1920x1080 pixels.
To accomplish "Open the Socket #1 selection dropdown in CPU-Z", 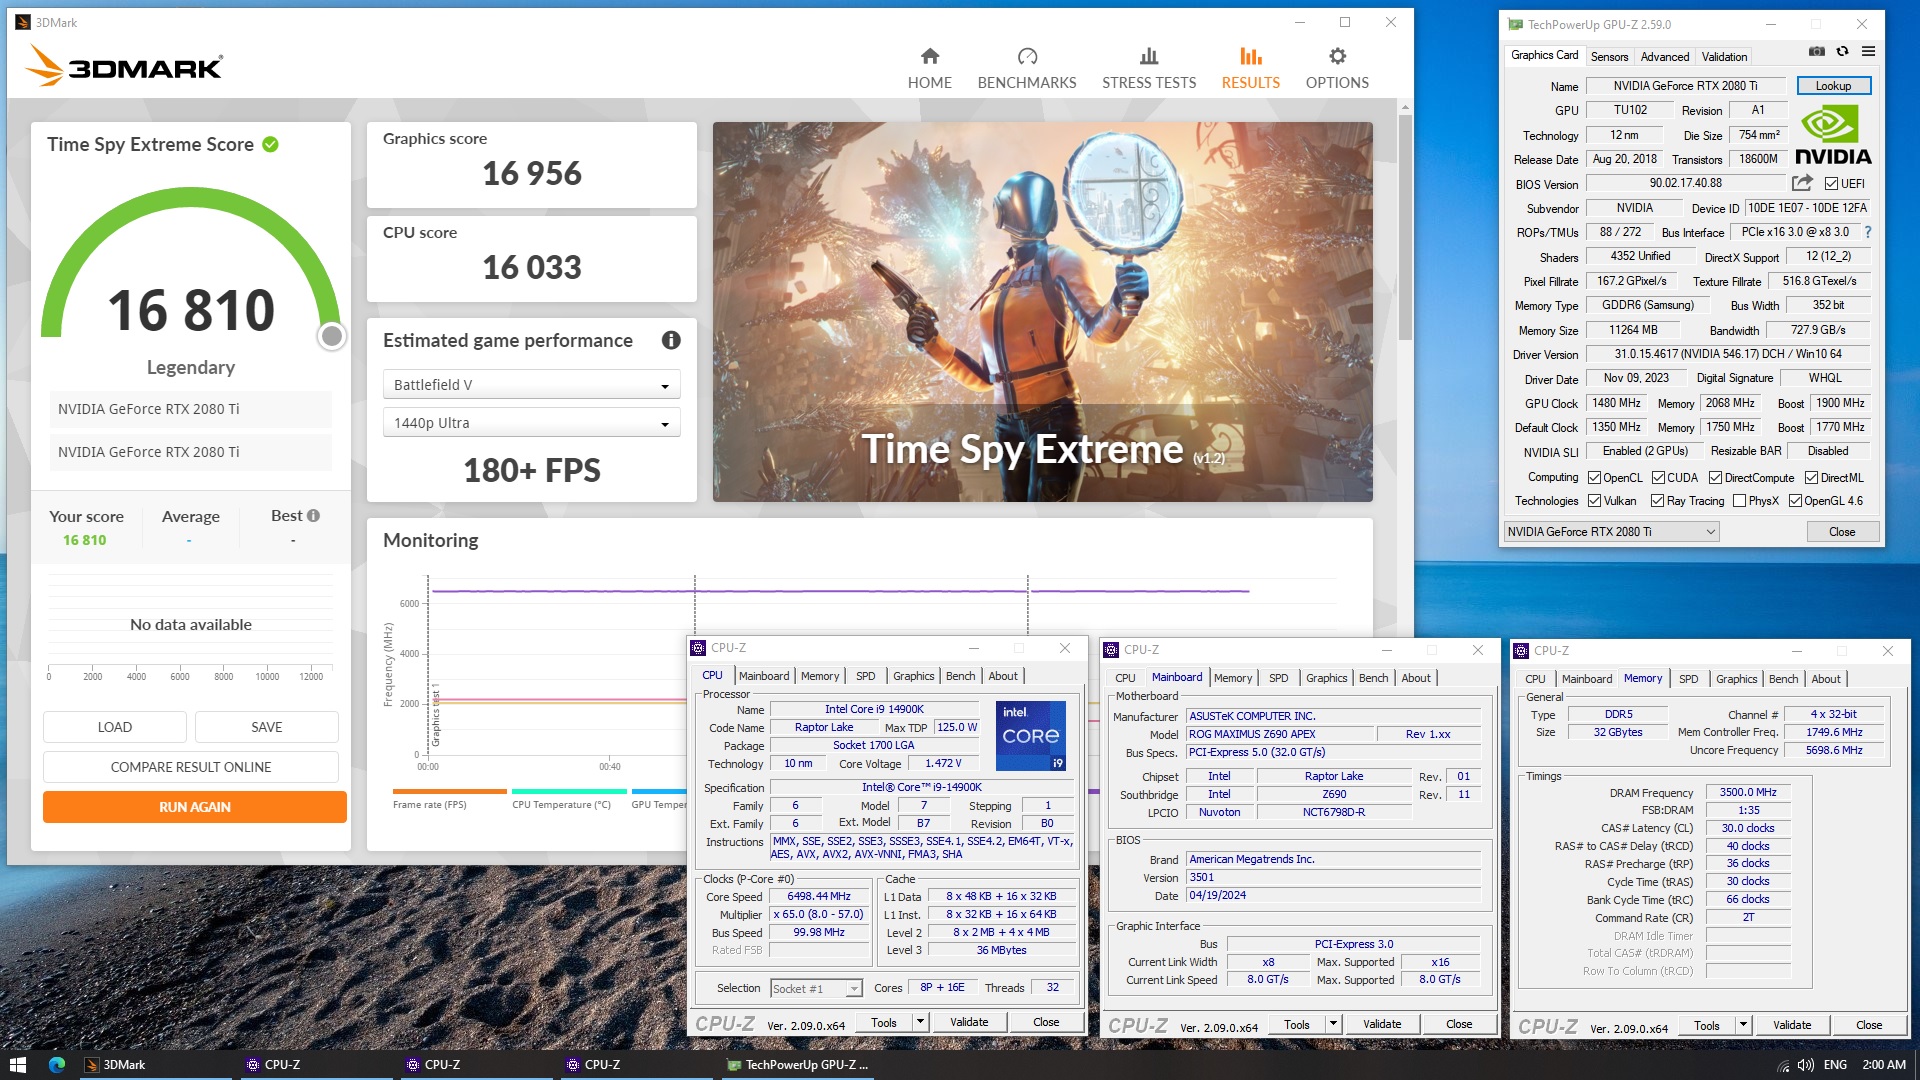I will click(816, 989).
